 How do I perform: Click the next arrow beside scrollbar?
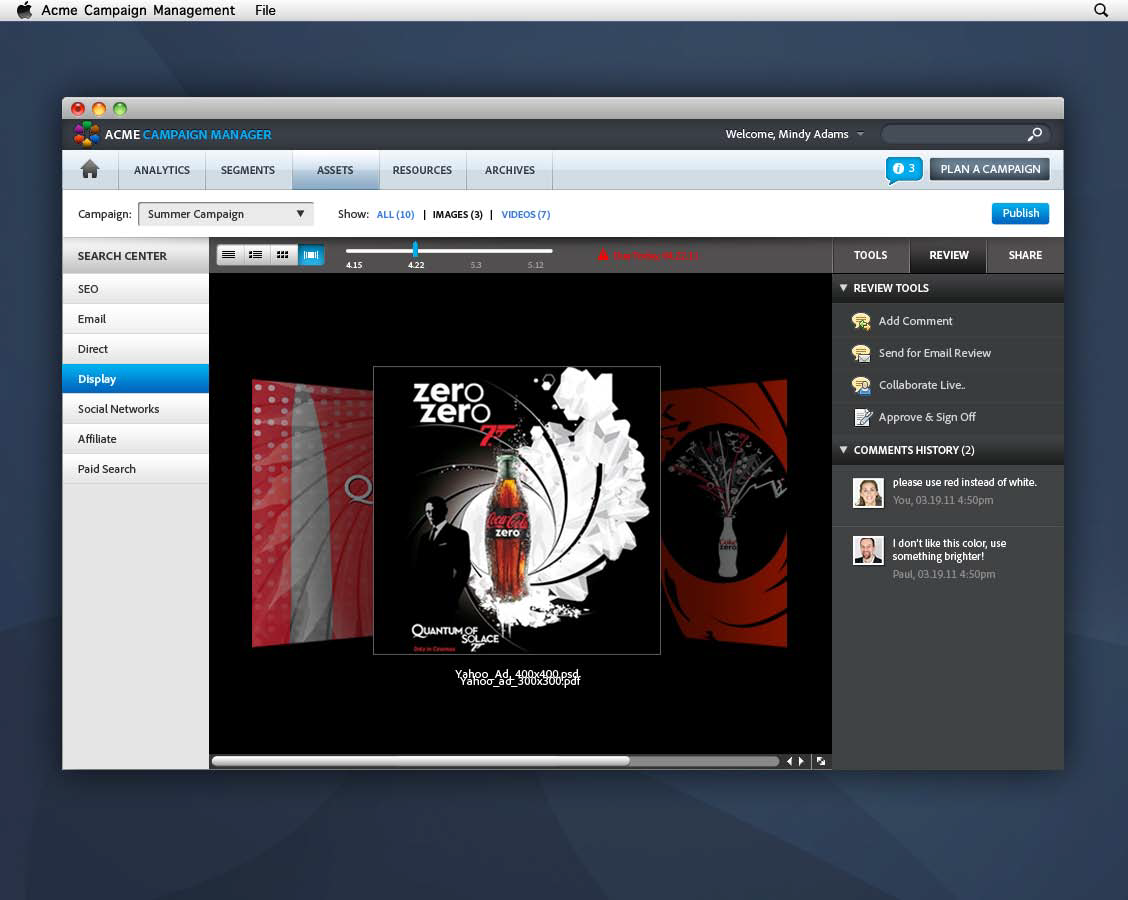pos(801,761)
